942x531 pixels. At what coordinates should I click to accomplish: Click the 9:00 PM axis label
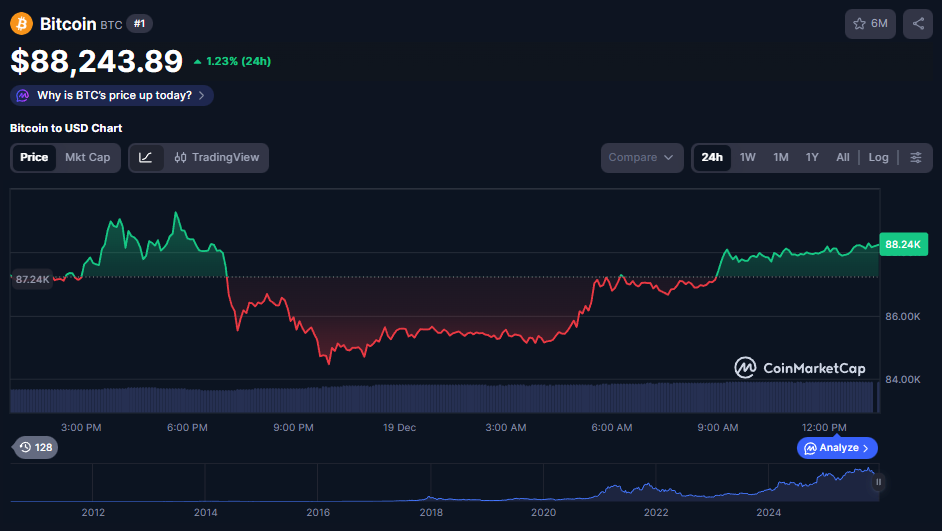(293, 428)
